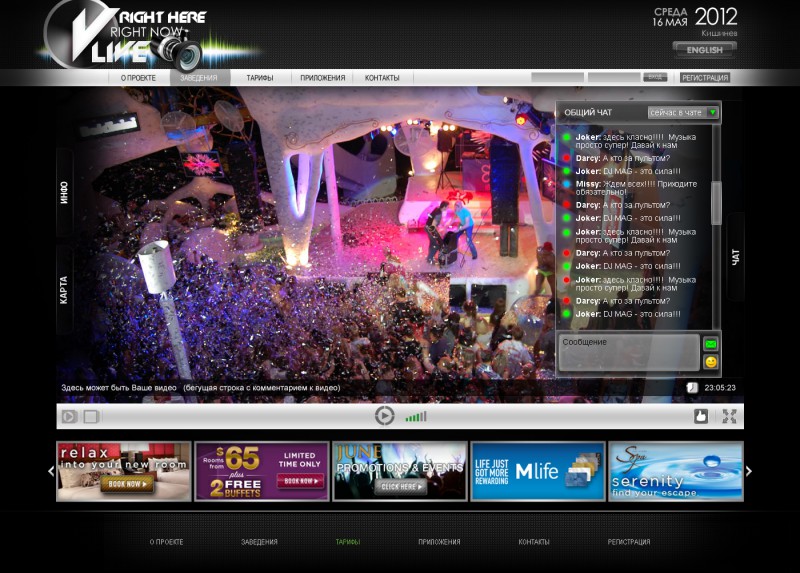This screenshot has width=800, height=573.
Task: Show previous banners with left arrow
Action: click(x=51, y=471)
